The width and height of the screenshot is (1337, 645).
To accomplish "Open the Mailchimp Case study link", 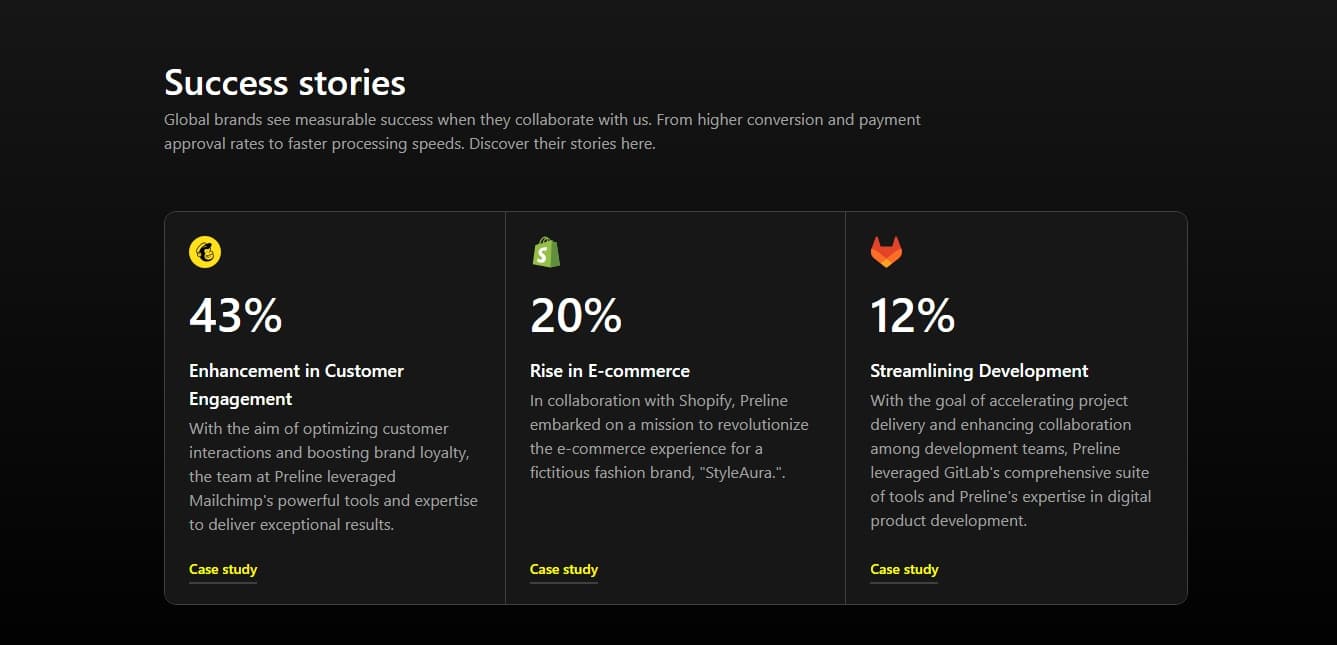I will 223,569.
